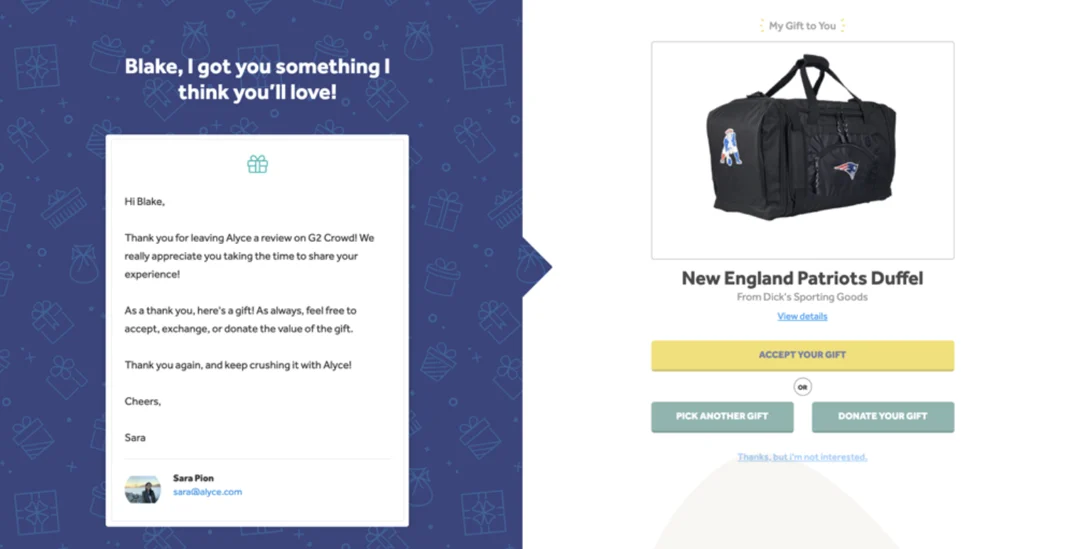Click the "My Gift to You" label
The image size is (1068, 549).
click(802, 26)
